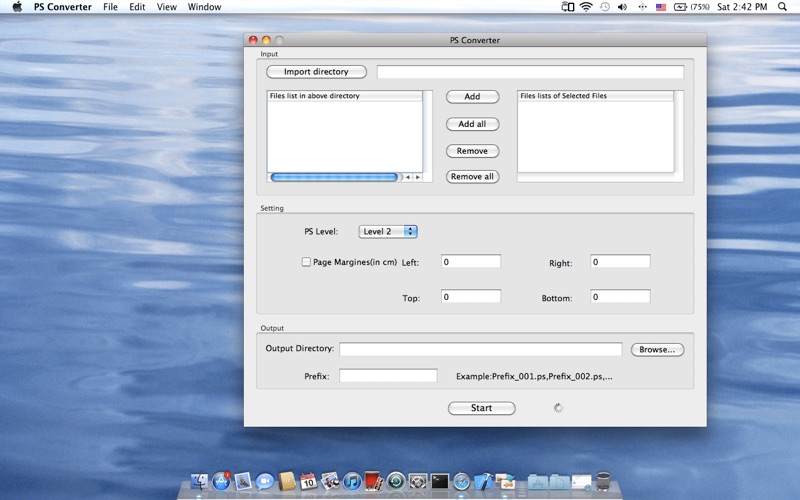Image resolution: width=800 pixels, height=500 pixels.
Task: Open the Mail stamp icon in the Dock
Action: pos(243,481)
